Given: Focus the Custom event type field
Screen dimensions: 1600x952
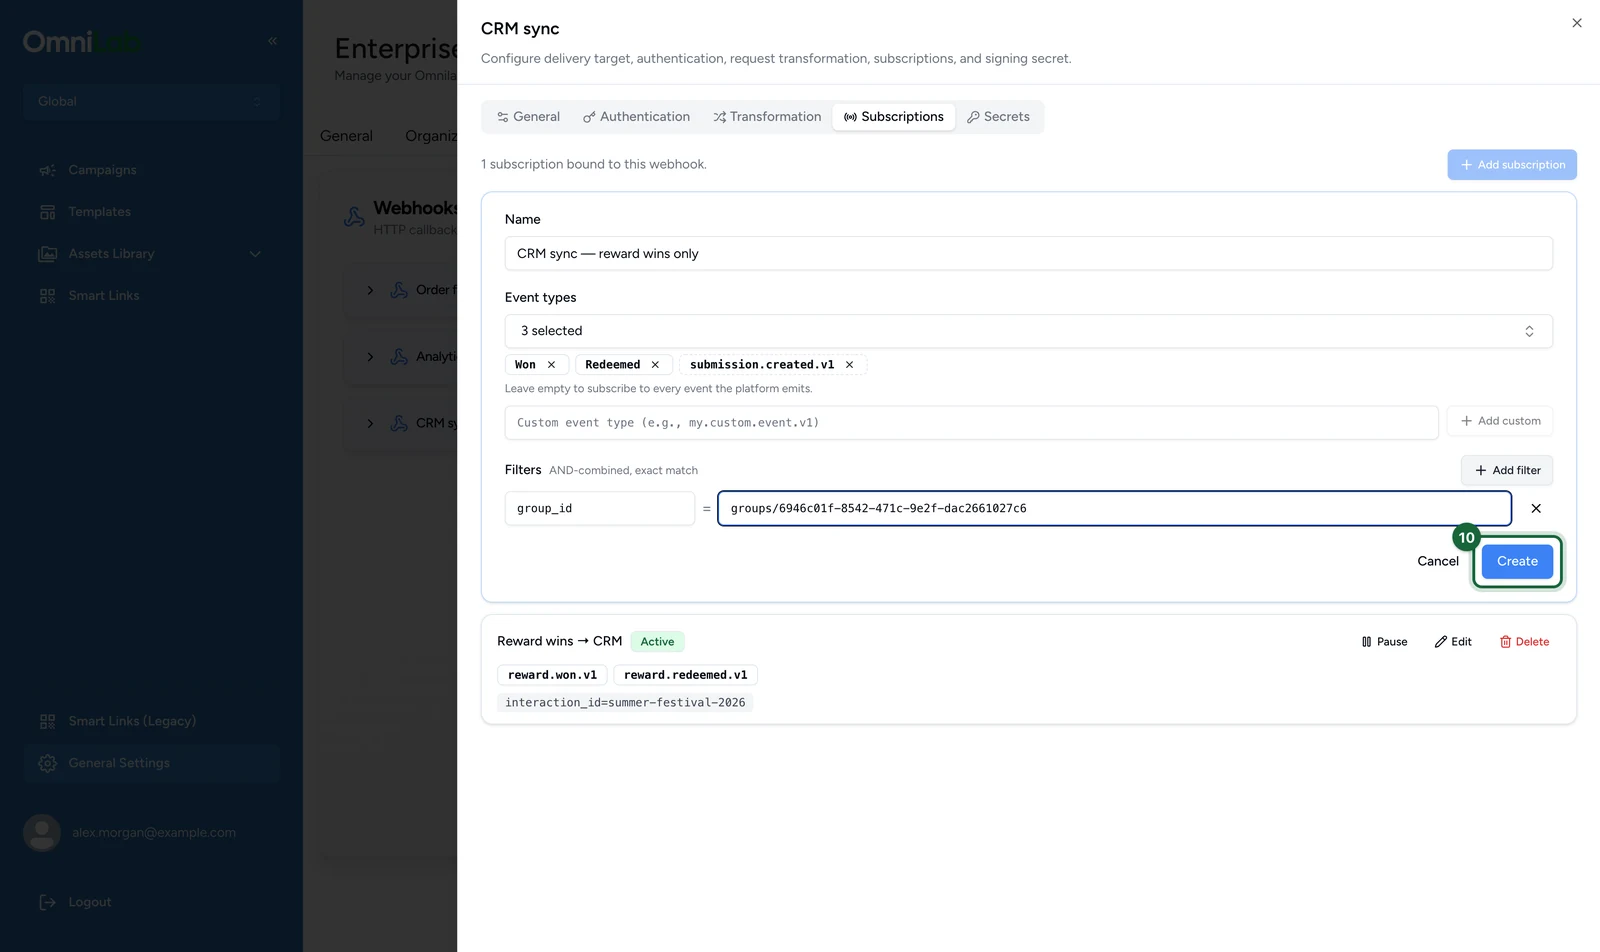Looking at the screenshot, I should pos(971,423).
